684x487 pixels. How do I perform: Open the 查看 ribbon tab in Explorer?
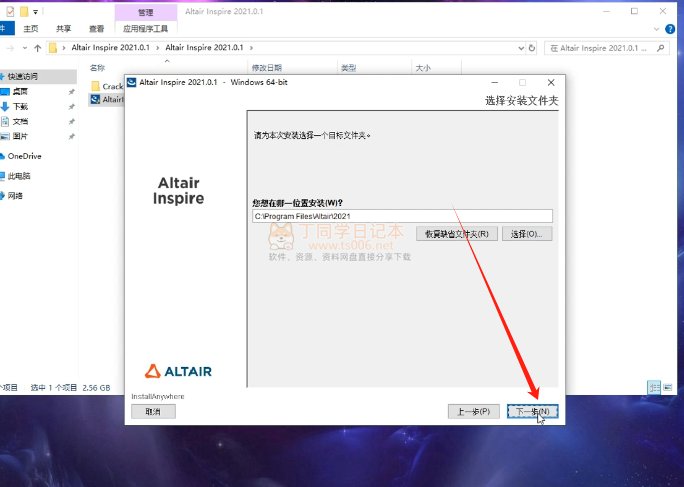pyautogui.click(x=96, y=29)
